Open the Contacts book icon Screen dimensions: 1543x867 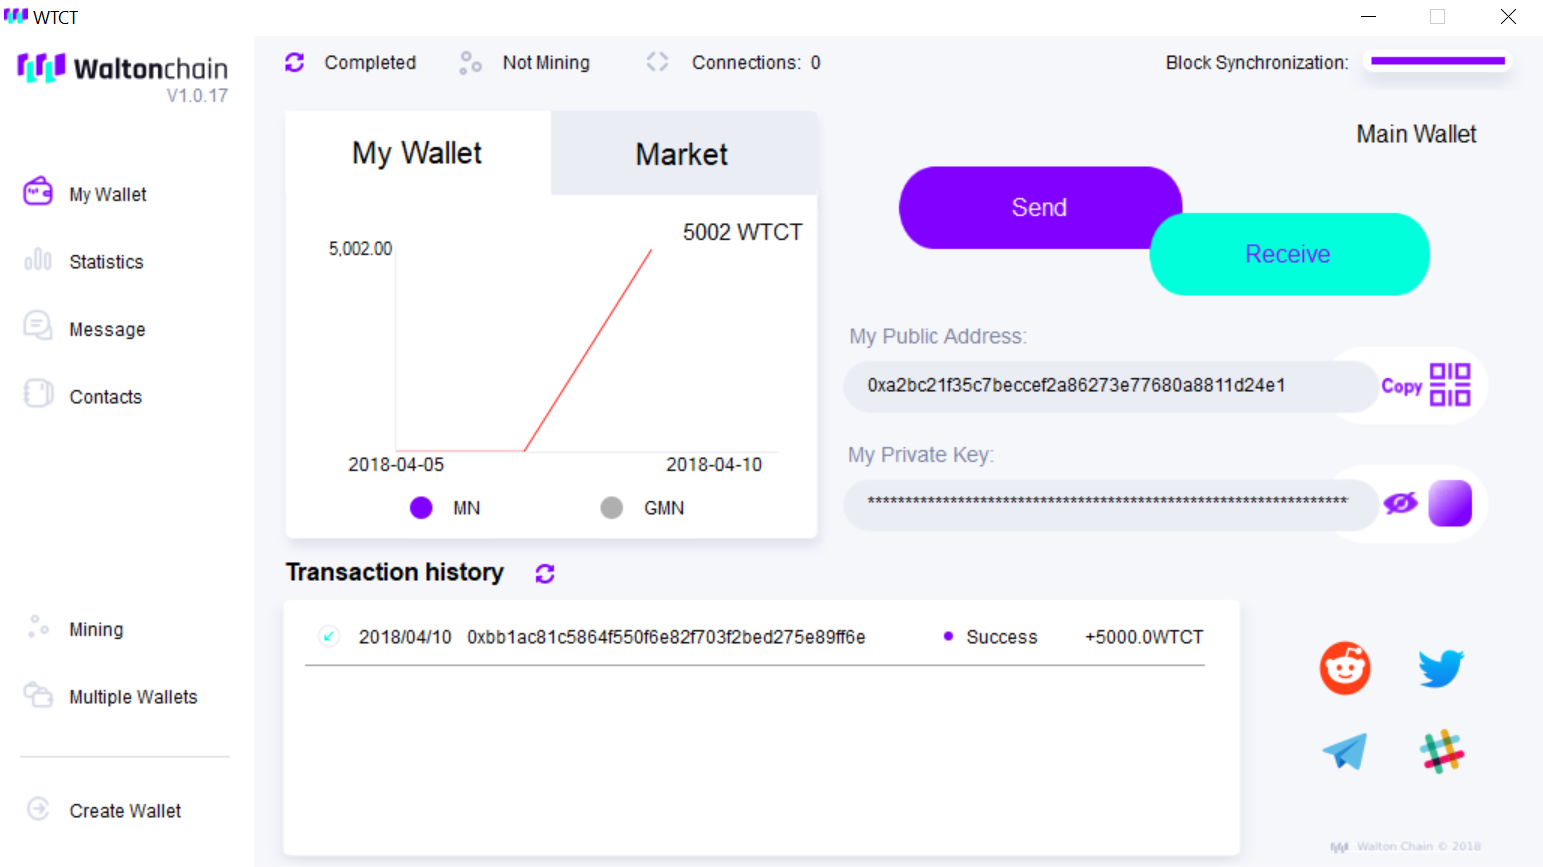coord(38,394)
